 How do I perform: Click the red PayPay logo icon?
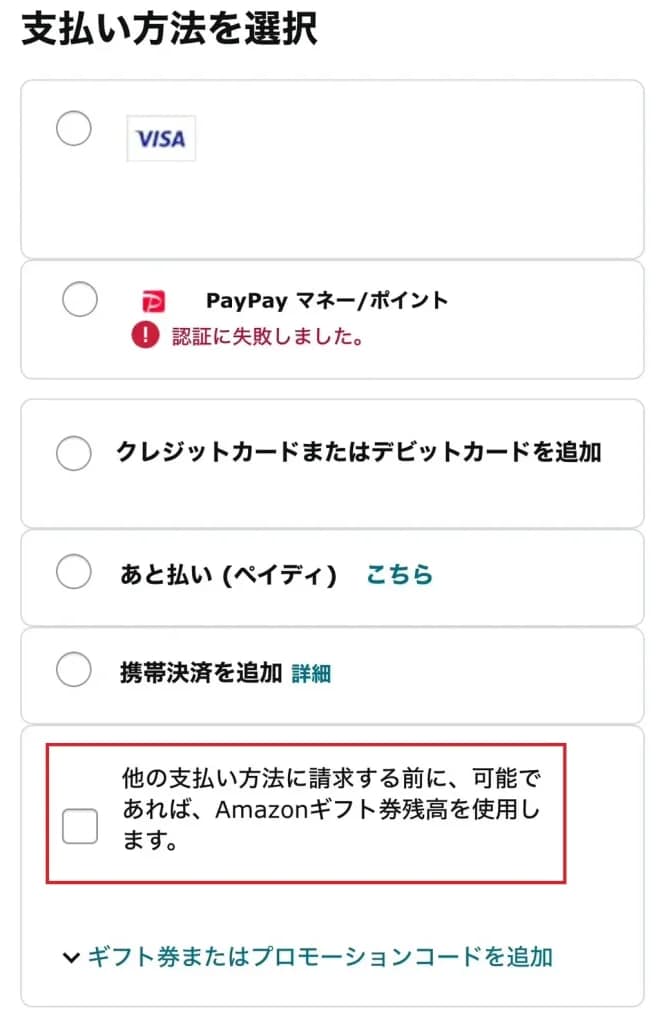coord(152,300)
